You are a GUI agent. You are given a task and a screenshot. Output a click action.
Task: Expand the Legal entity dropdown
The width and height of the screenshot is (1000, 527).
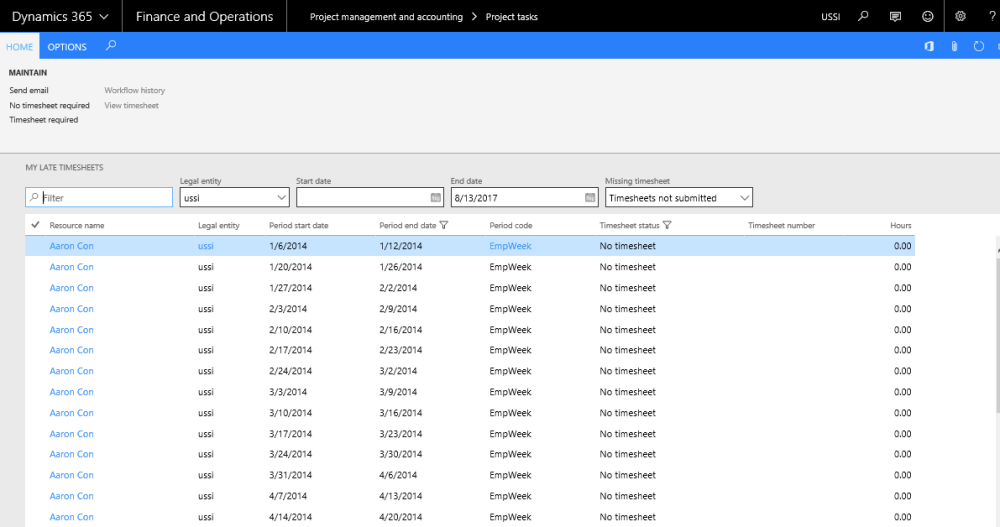(280, 198)
